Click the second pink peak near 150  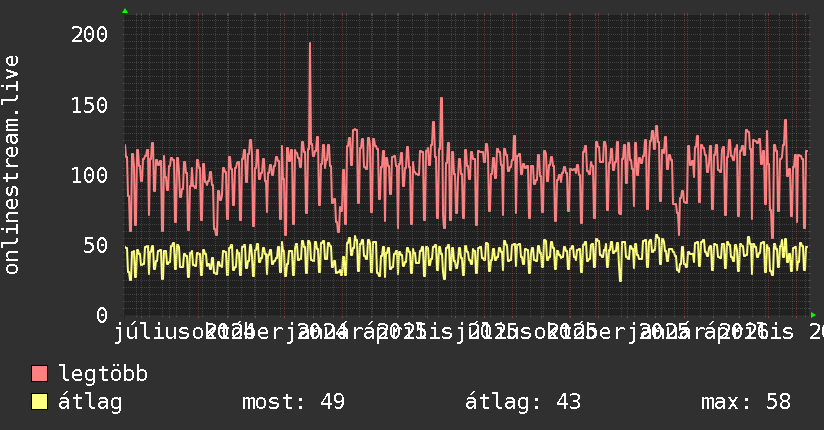click(x=441, y=100)
